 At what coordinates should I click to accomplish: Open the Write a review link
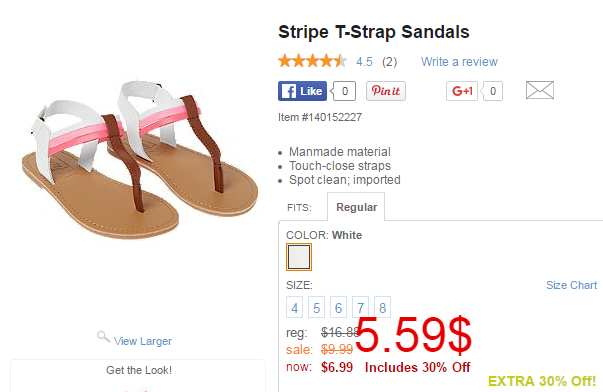click(459, 62)
